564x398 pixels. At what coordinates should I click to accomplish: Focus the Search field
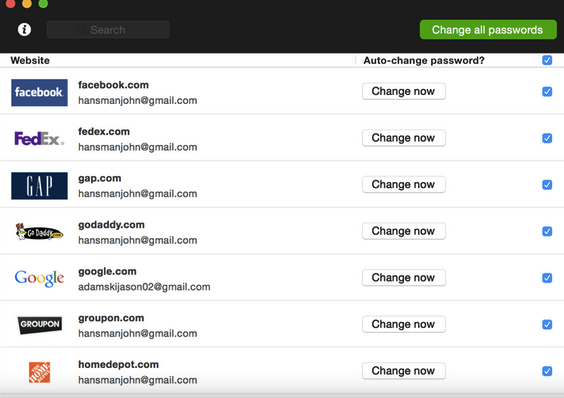[108, 30]
